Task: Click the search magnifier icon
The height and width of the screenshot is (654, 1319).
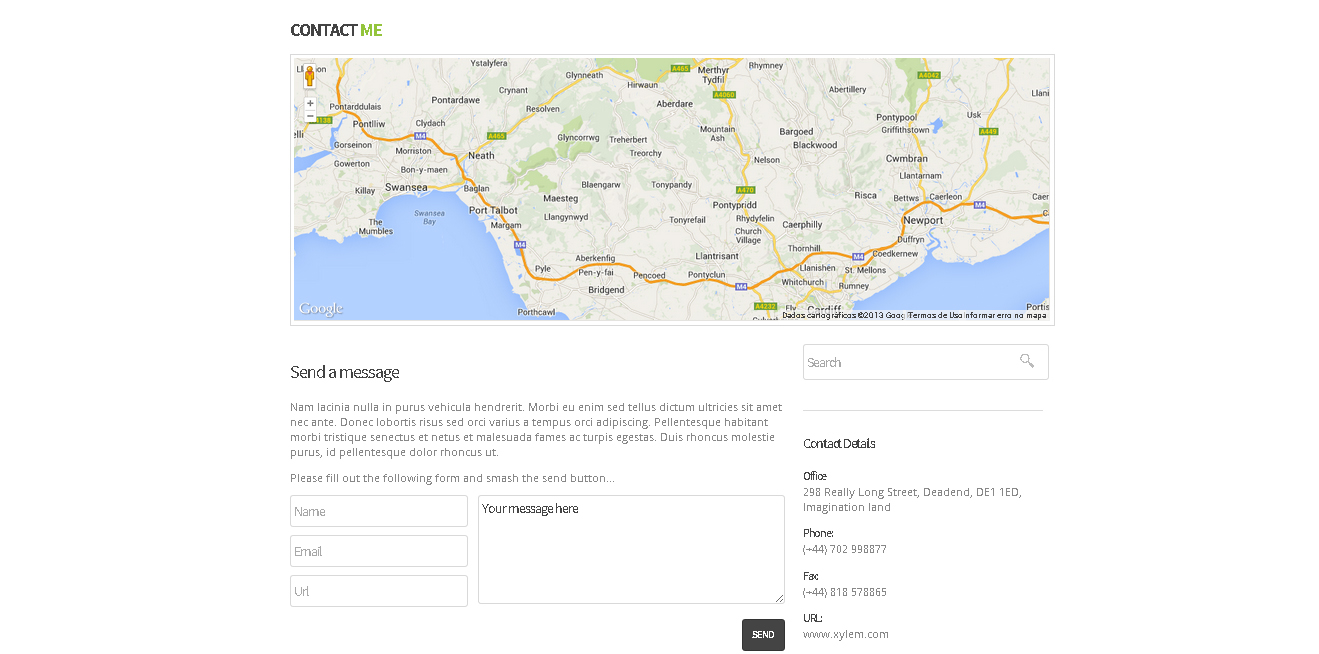Action: point(1026,361)
